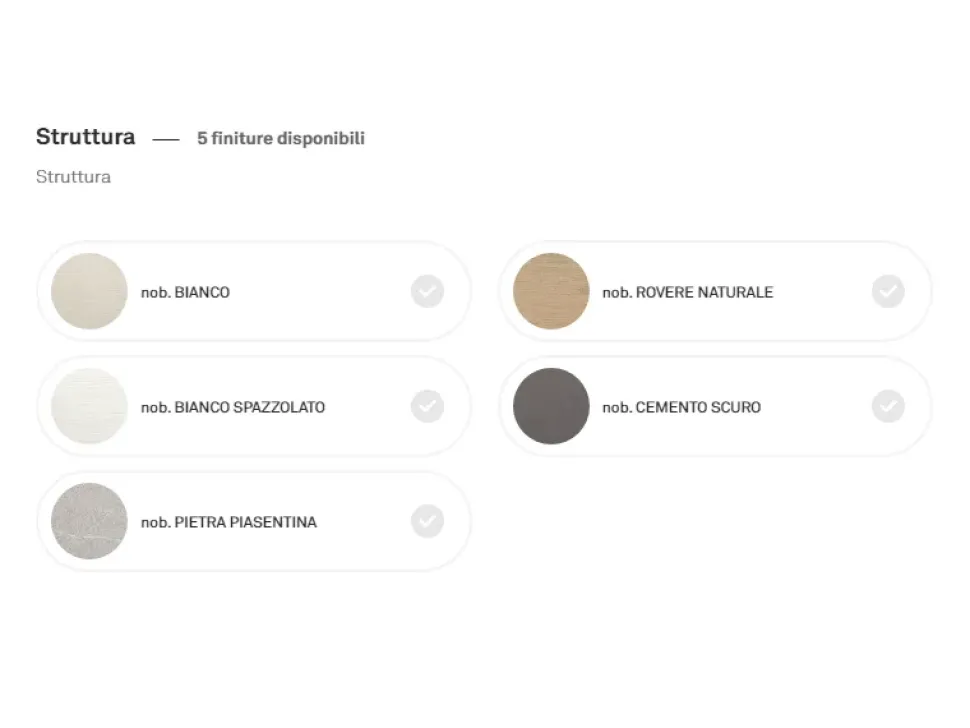Image resolution: width=970 pixels, height=728 pixels.
Task: Toggle the ROVERE NATURALE checkmark
Action: (888, 292)
